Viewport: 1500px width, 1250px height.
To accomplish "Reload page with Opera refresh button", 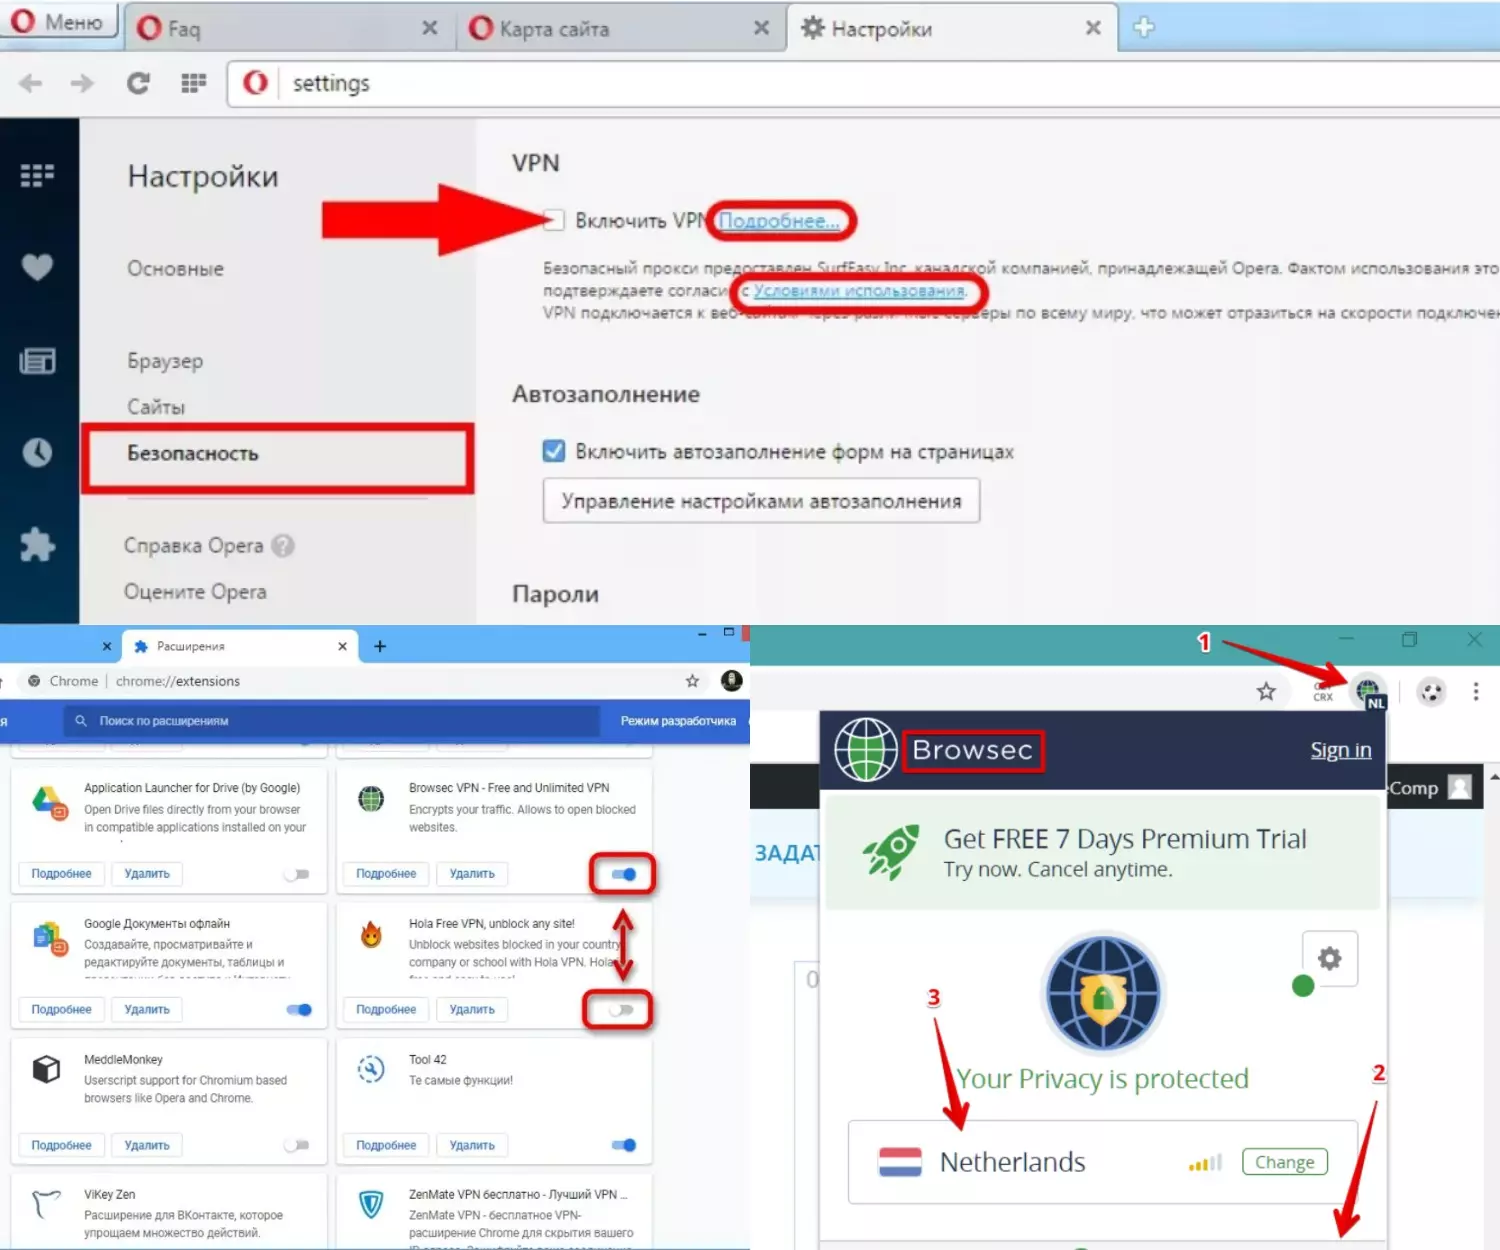I will tap(138, 83).
